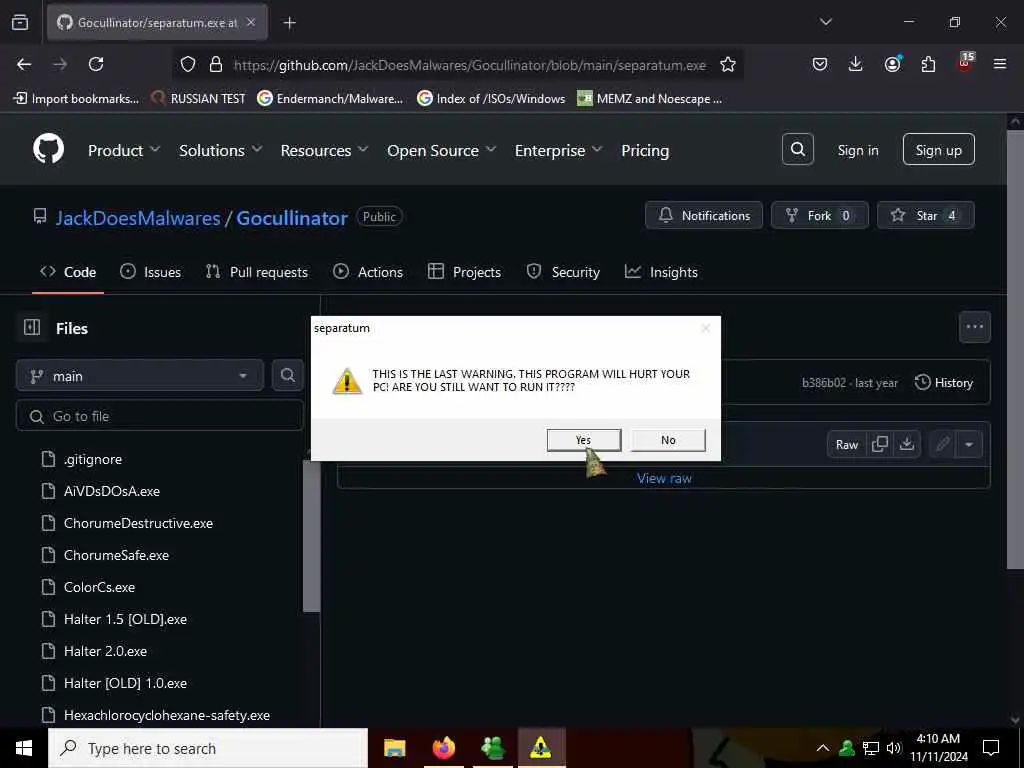Viewport: 1024px width, 768px height.
Task: Open the Firefox hamburger menu
Action: 1000,64
